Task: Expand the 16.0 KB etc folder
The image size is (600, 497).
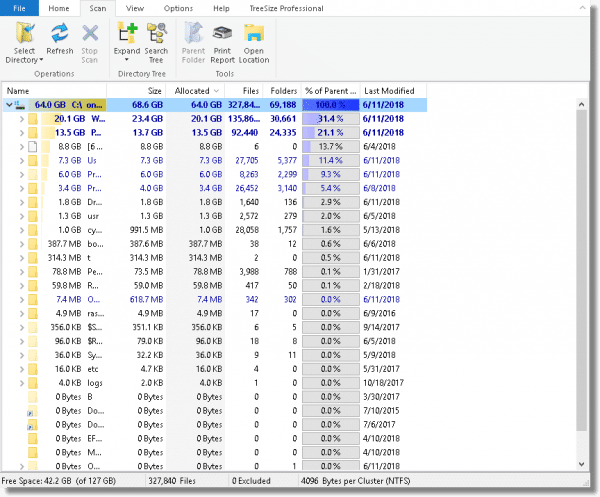Action: [22, 369]
